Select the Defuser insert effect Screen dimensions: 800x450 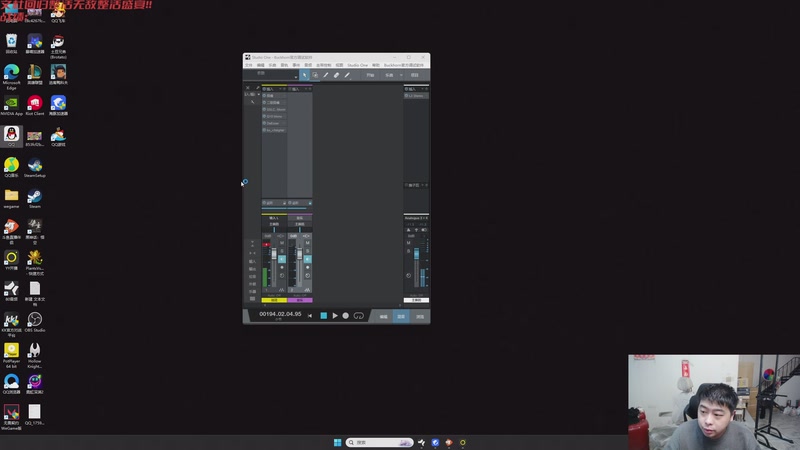click(x=274, y=123)
